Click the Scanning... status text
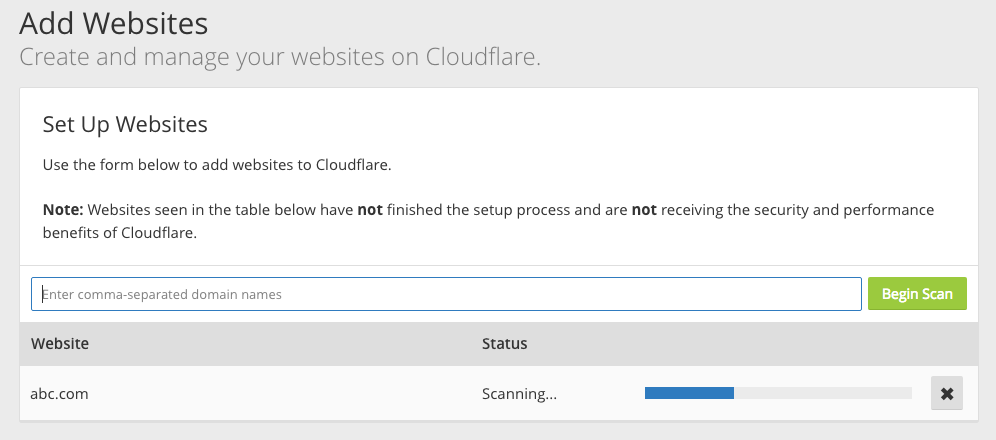996x440 pixels. [519, 394]
